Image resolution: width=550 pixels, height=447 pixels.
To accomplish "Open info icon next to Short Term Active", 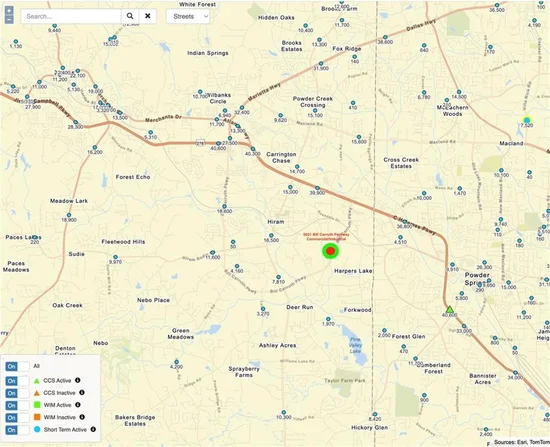I will [x=93, y=429].
